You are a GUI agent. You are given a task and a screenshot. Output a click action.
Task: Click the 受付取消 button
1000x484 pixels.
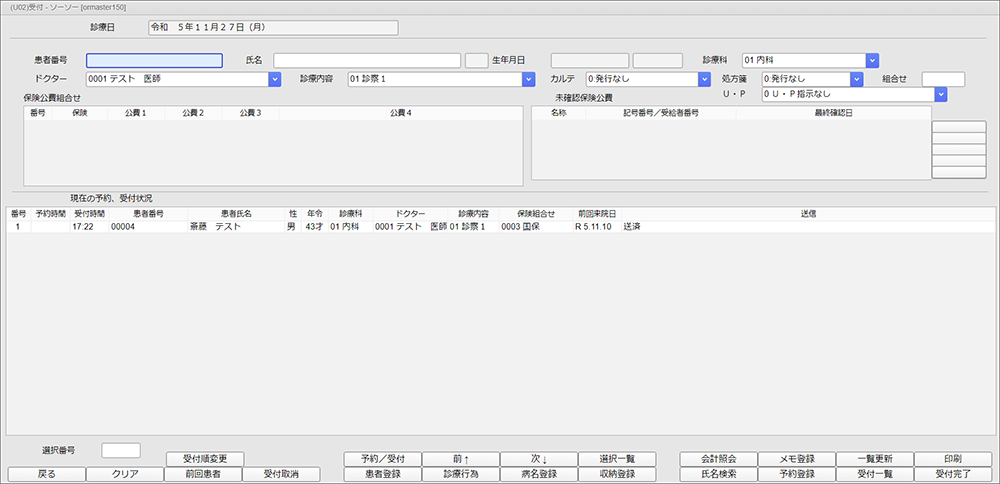pyautogui.click(x=281, y=474)
